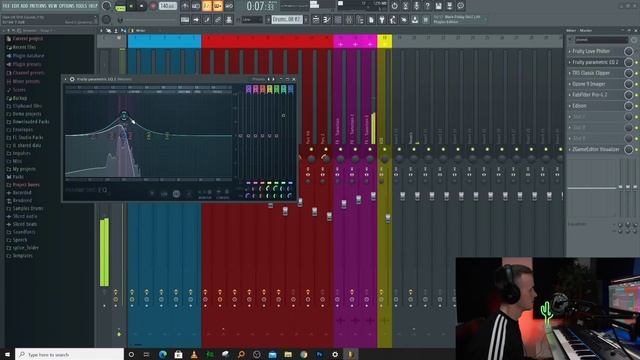Open the FabFilter Pro-L 2 plugin
The height and width of the screenshot is (360, 640).
590,95
